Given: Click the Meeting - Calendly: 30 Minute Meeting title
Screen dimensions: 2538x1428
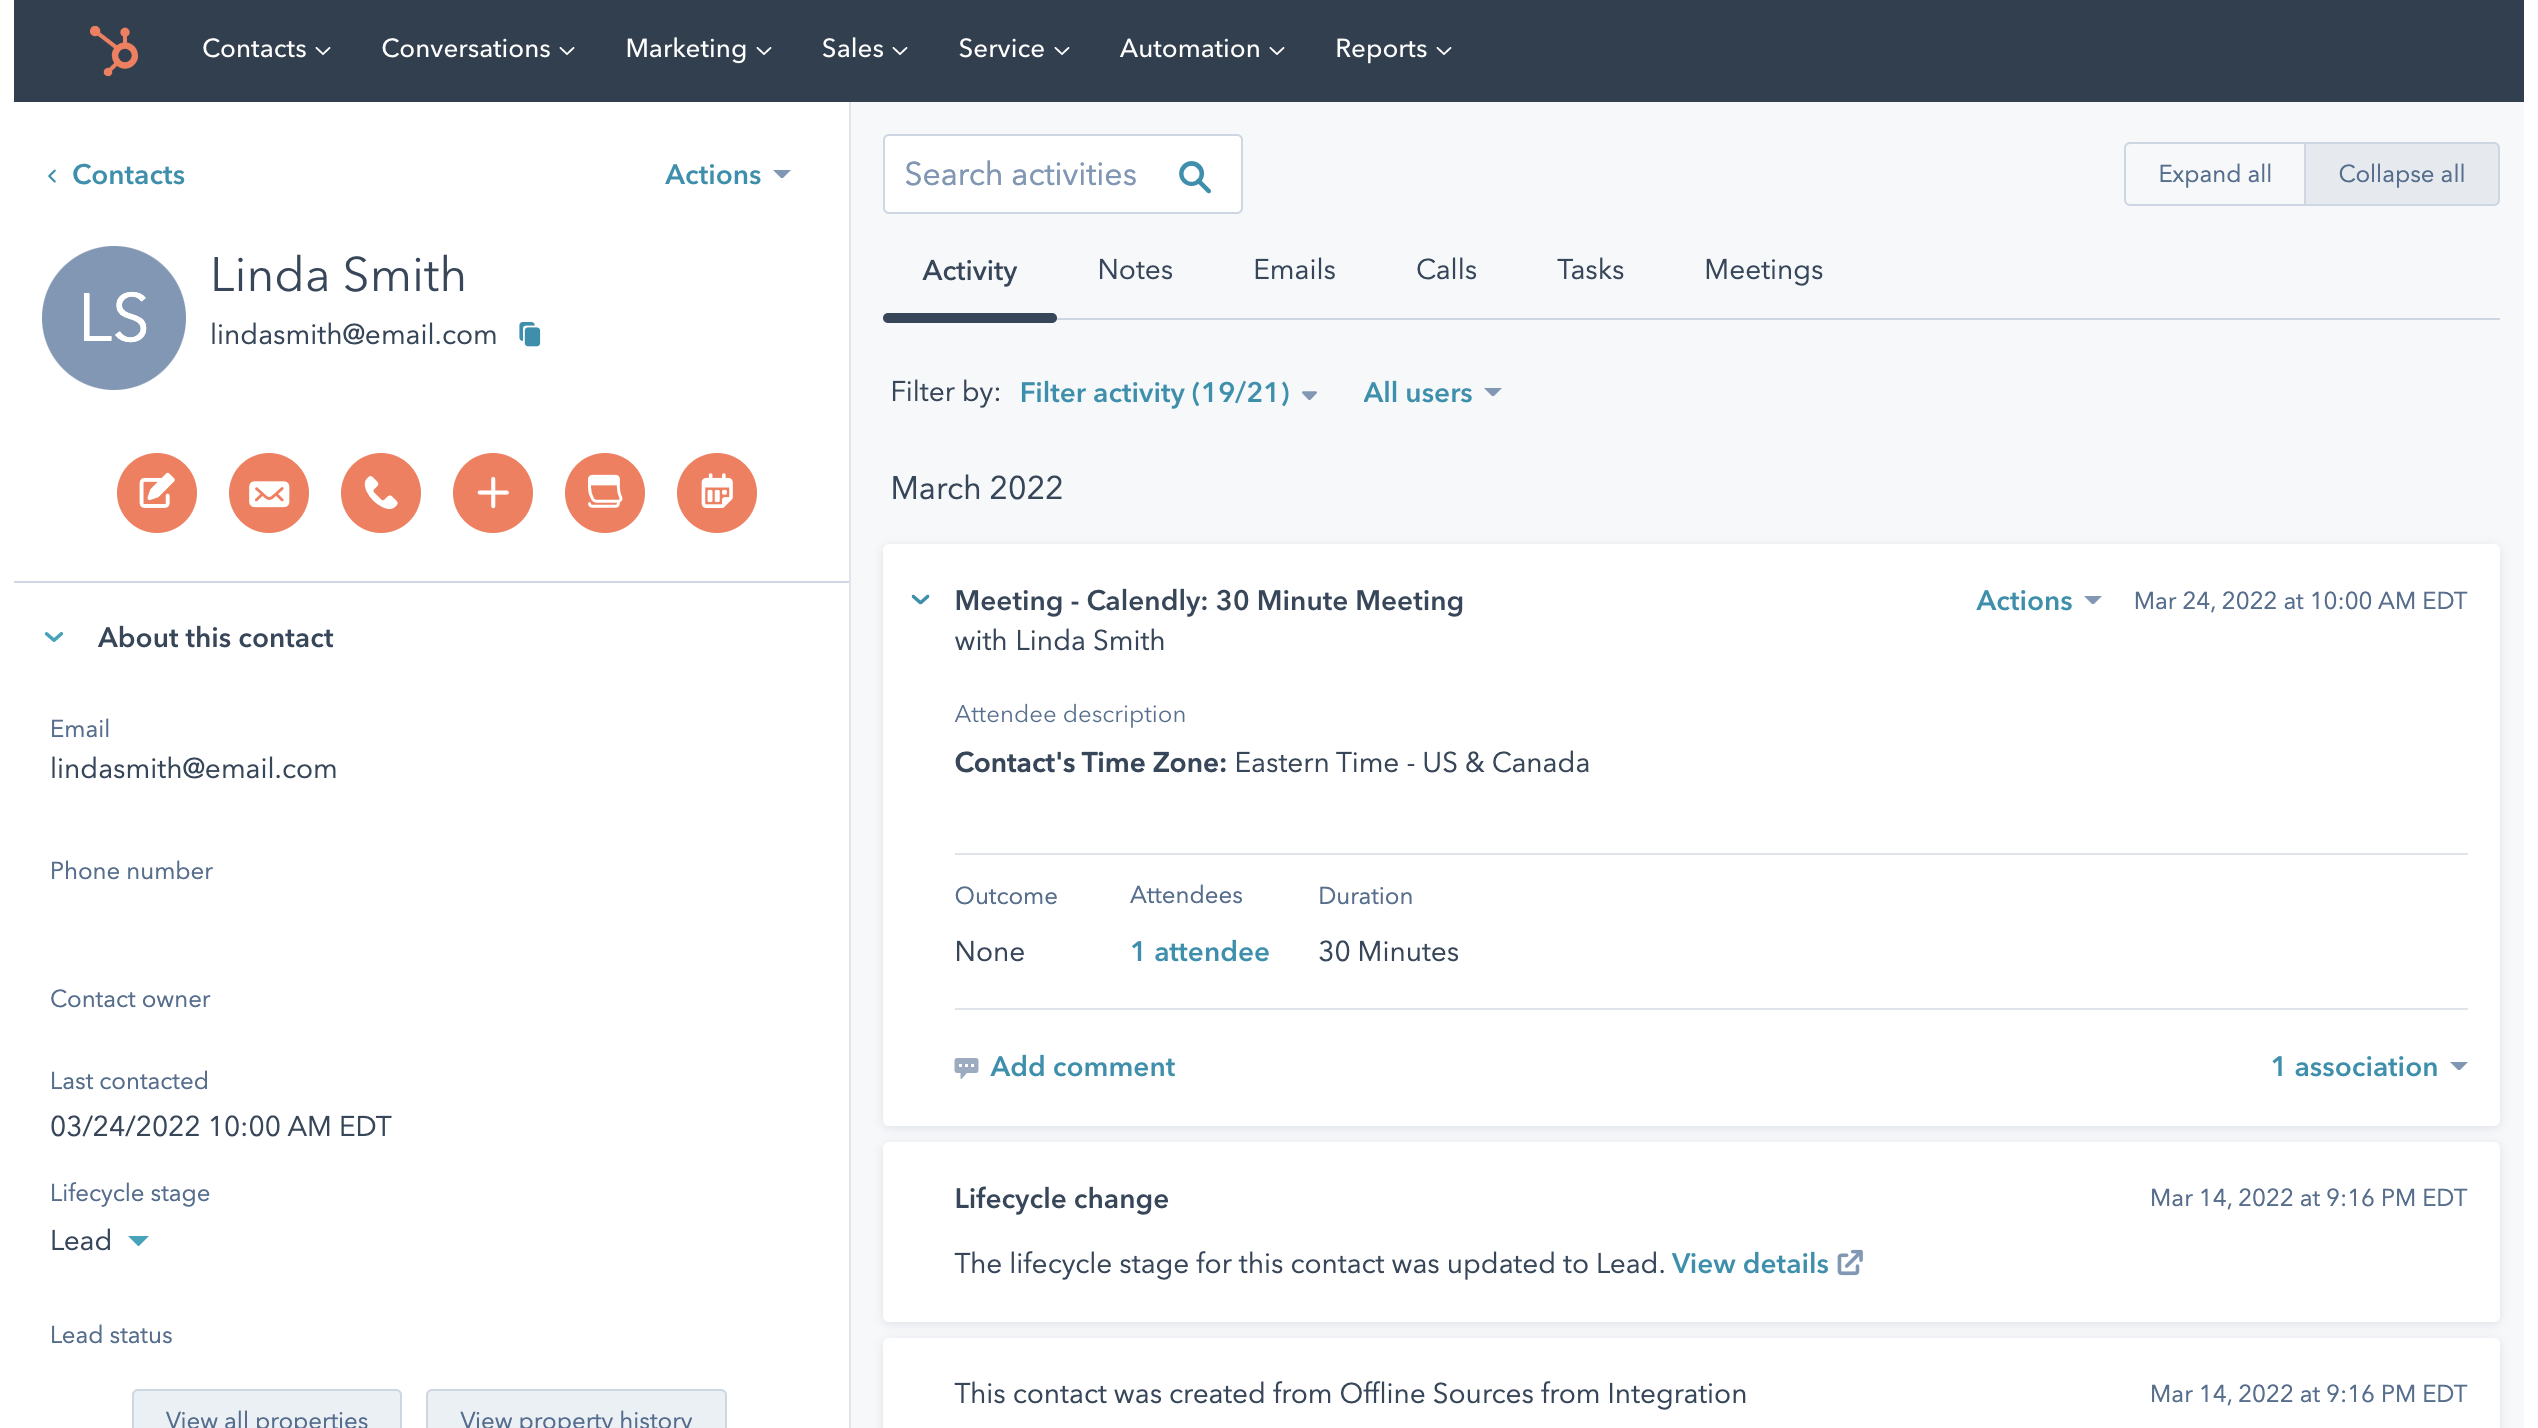Looking at the screenshot, I should [1208, 601].
